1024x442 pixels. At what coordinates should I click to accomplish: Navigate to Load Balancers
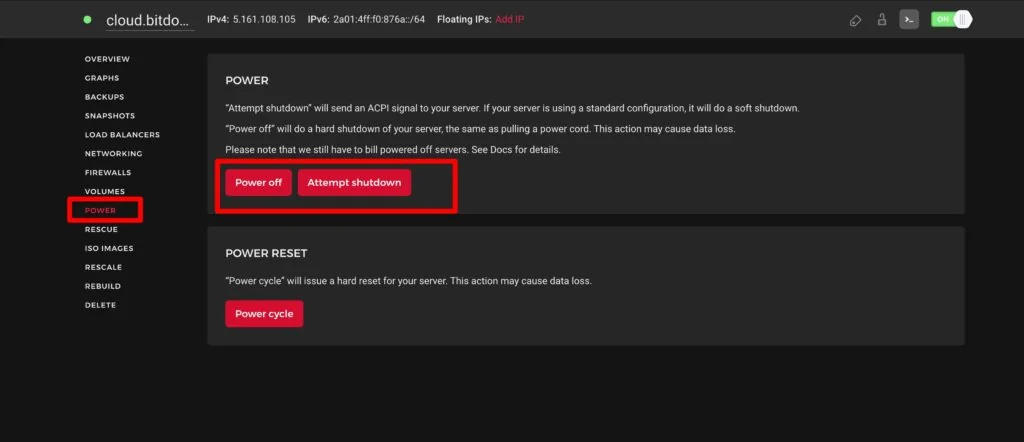pyautogui.click(x=122, y=135)
